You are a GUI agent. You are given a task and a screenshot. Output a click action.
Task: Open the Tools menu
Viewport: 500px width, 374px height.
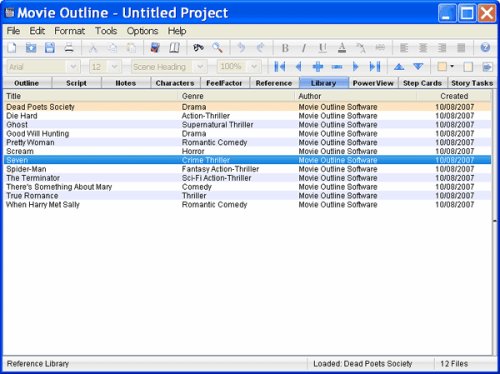point(106,31)
